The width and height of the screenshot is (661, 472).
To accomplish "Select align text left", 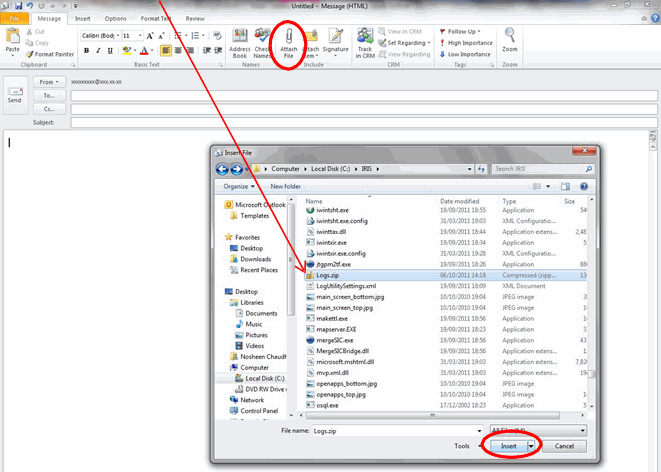I will coord(166,51).
